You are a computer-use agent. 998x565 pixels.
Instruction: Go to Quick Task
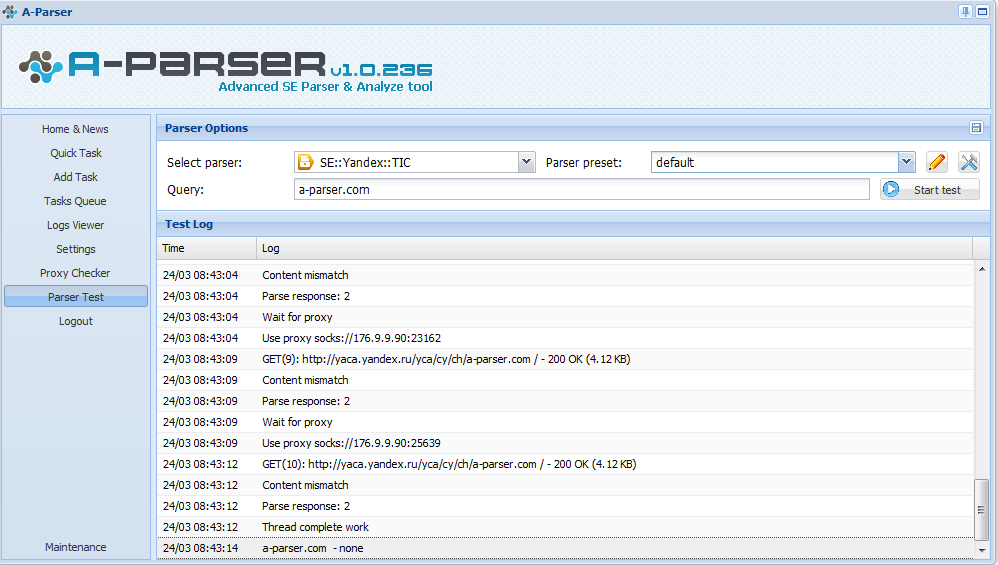pos(75,153)
